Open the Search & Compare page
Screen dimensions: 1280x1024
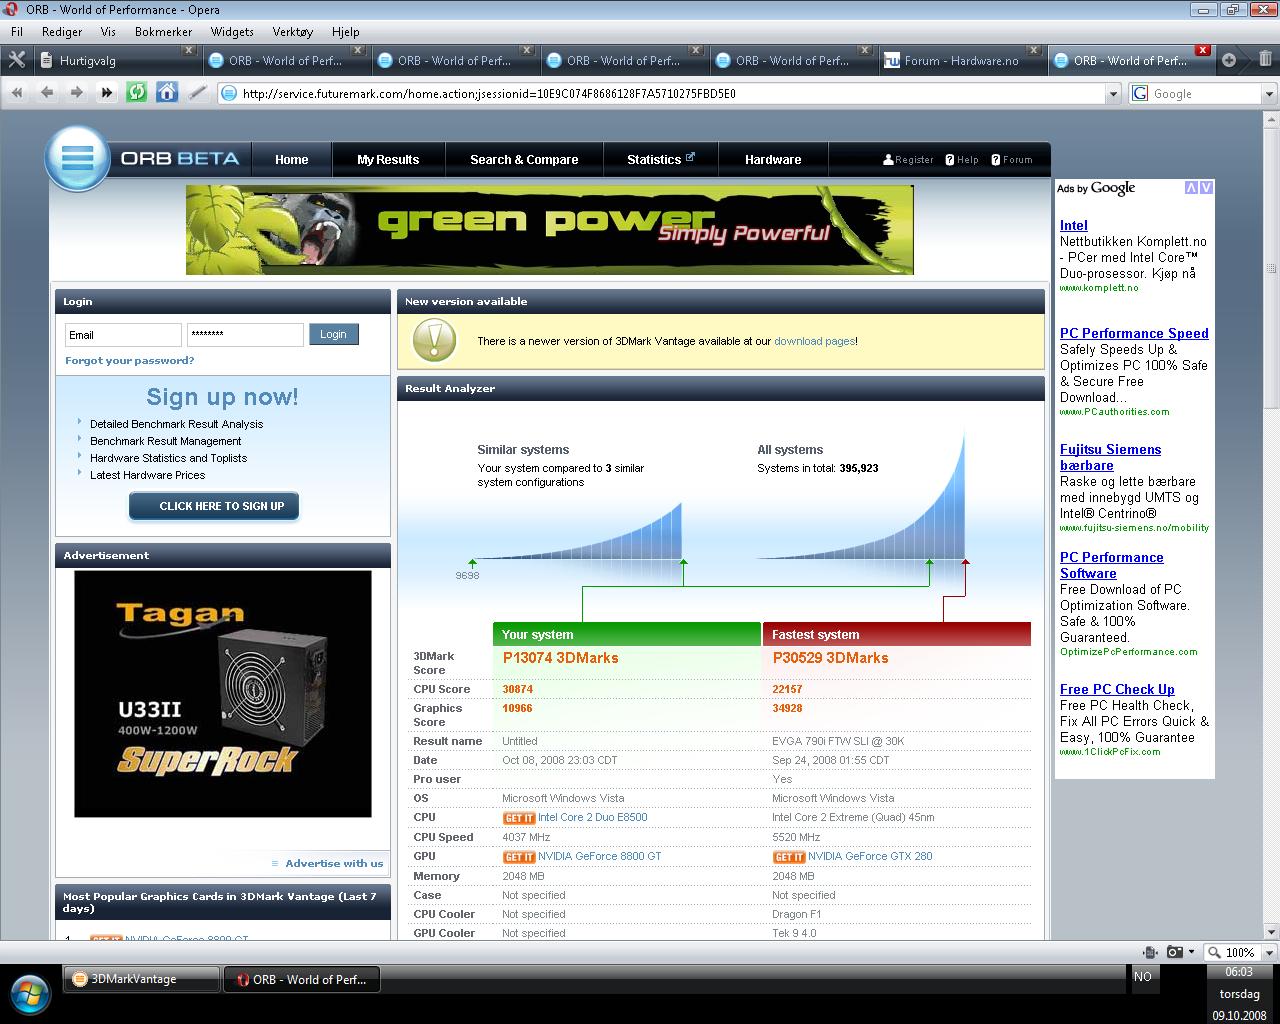coord(524,159)
